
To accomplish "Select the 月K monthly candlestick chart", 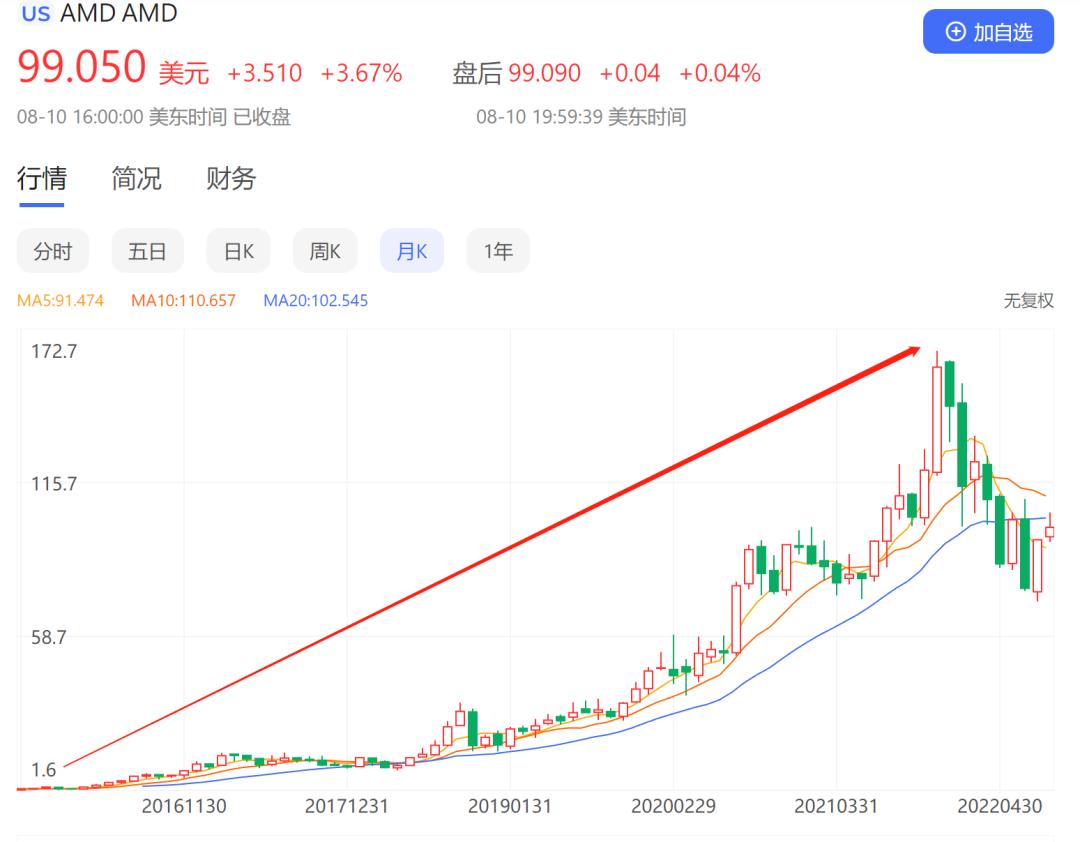I will 412,251.
